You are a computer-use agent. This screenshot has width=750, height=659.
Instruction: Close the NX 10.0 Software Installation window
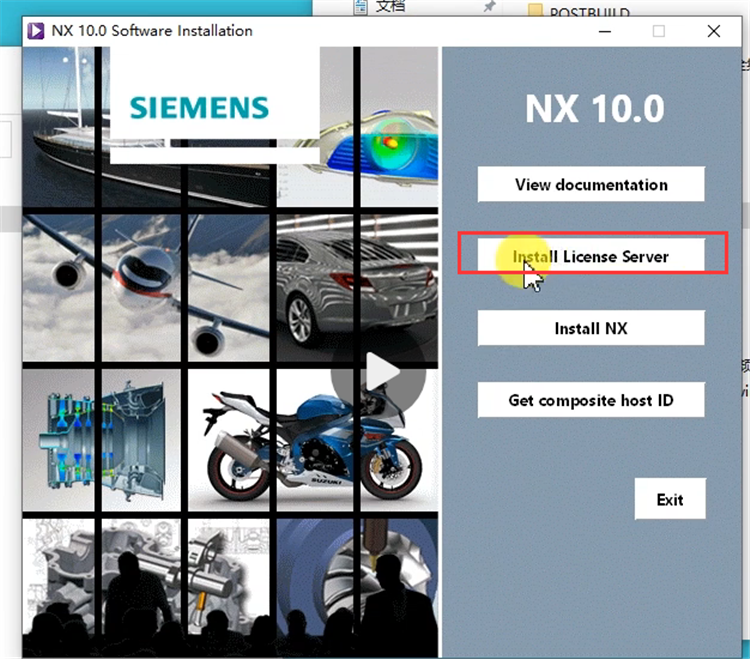[x=714, y=32]
